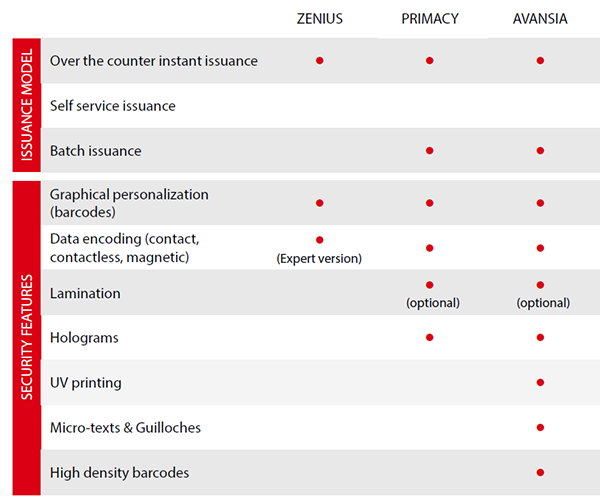The image size is (600, 502).
Task: Click the red dot for Avansia Micro-texts & Guilloches
Action: pos(540,427)
